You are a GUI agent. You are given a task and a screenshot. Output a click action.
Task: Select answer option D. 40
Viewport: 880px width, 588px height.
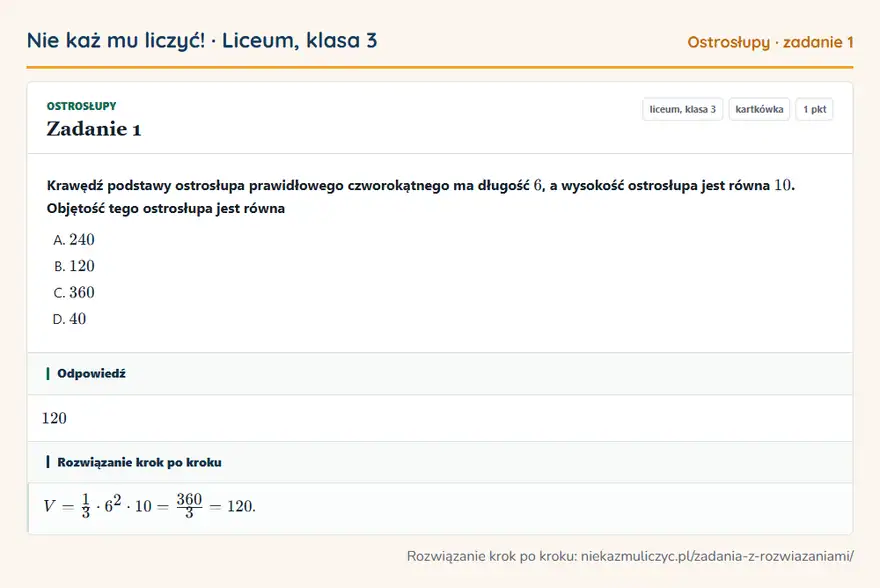[70, 319]
